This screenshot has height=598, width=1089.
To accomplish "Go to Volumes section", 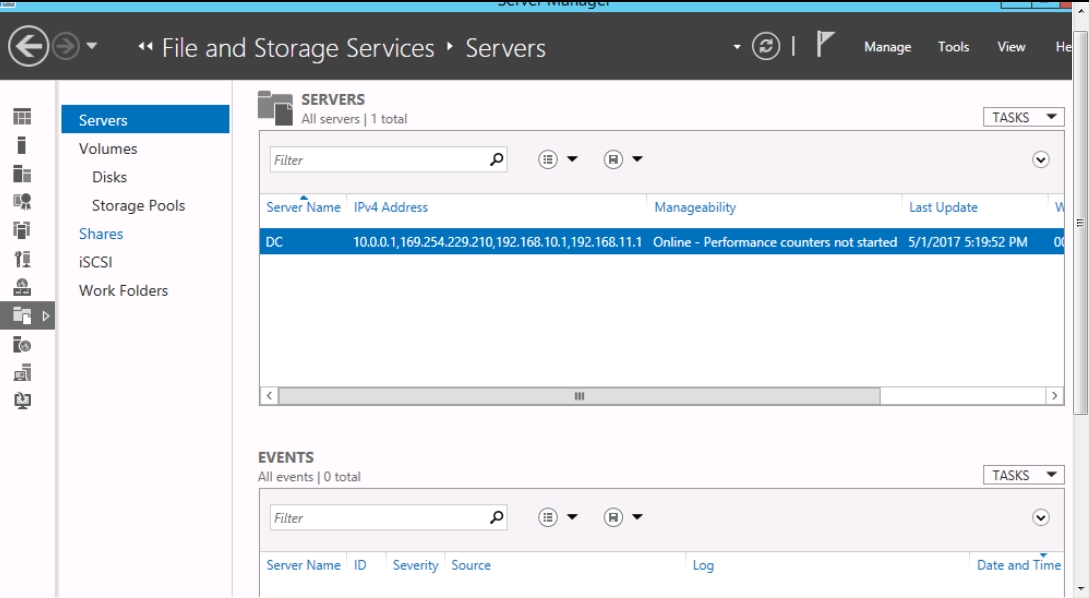I will tap(108, 149).
